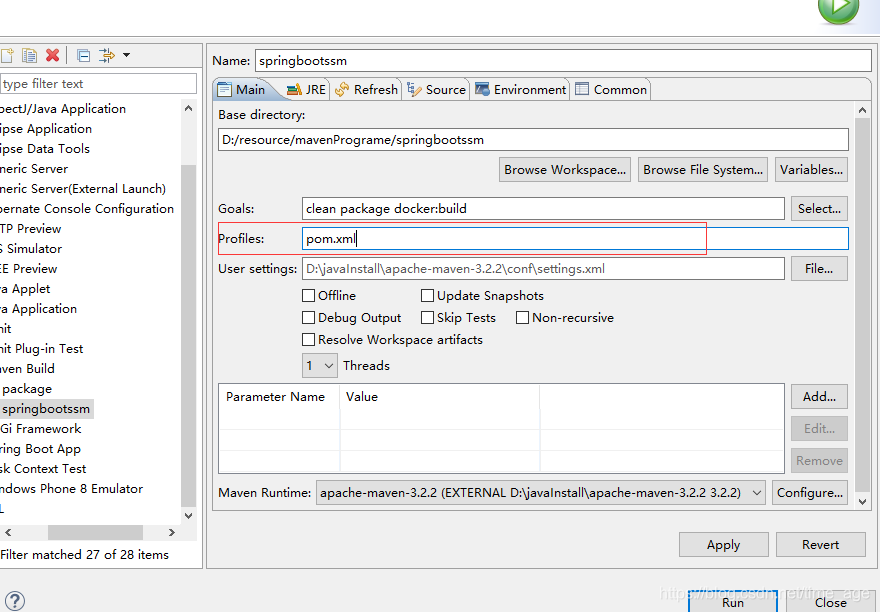Click the Browse File System... button

click(x=703, y=170)
